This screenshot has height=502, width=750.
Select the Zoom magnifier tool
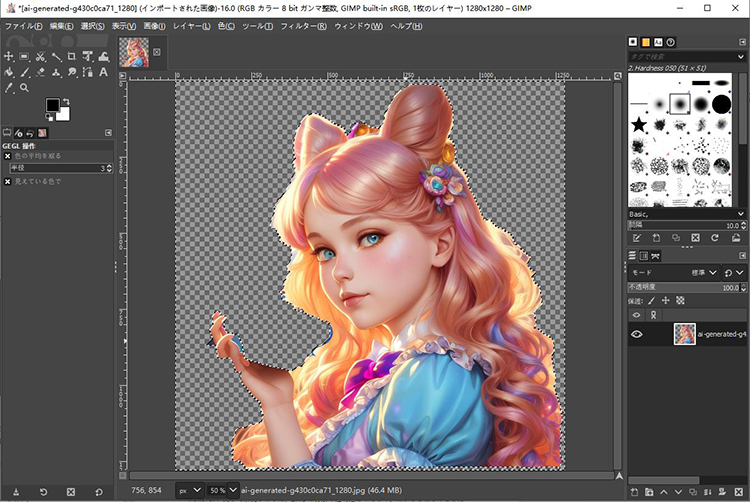25,87
